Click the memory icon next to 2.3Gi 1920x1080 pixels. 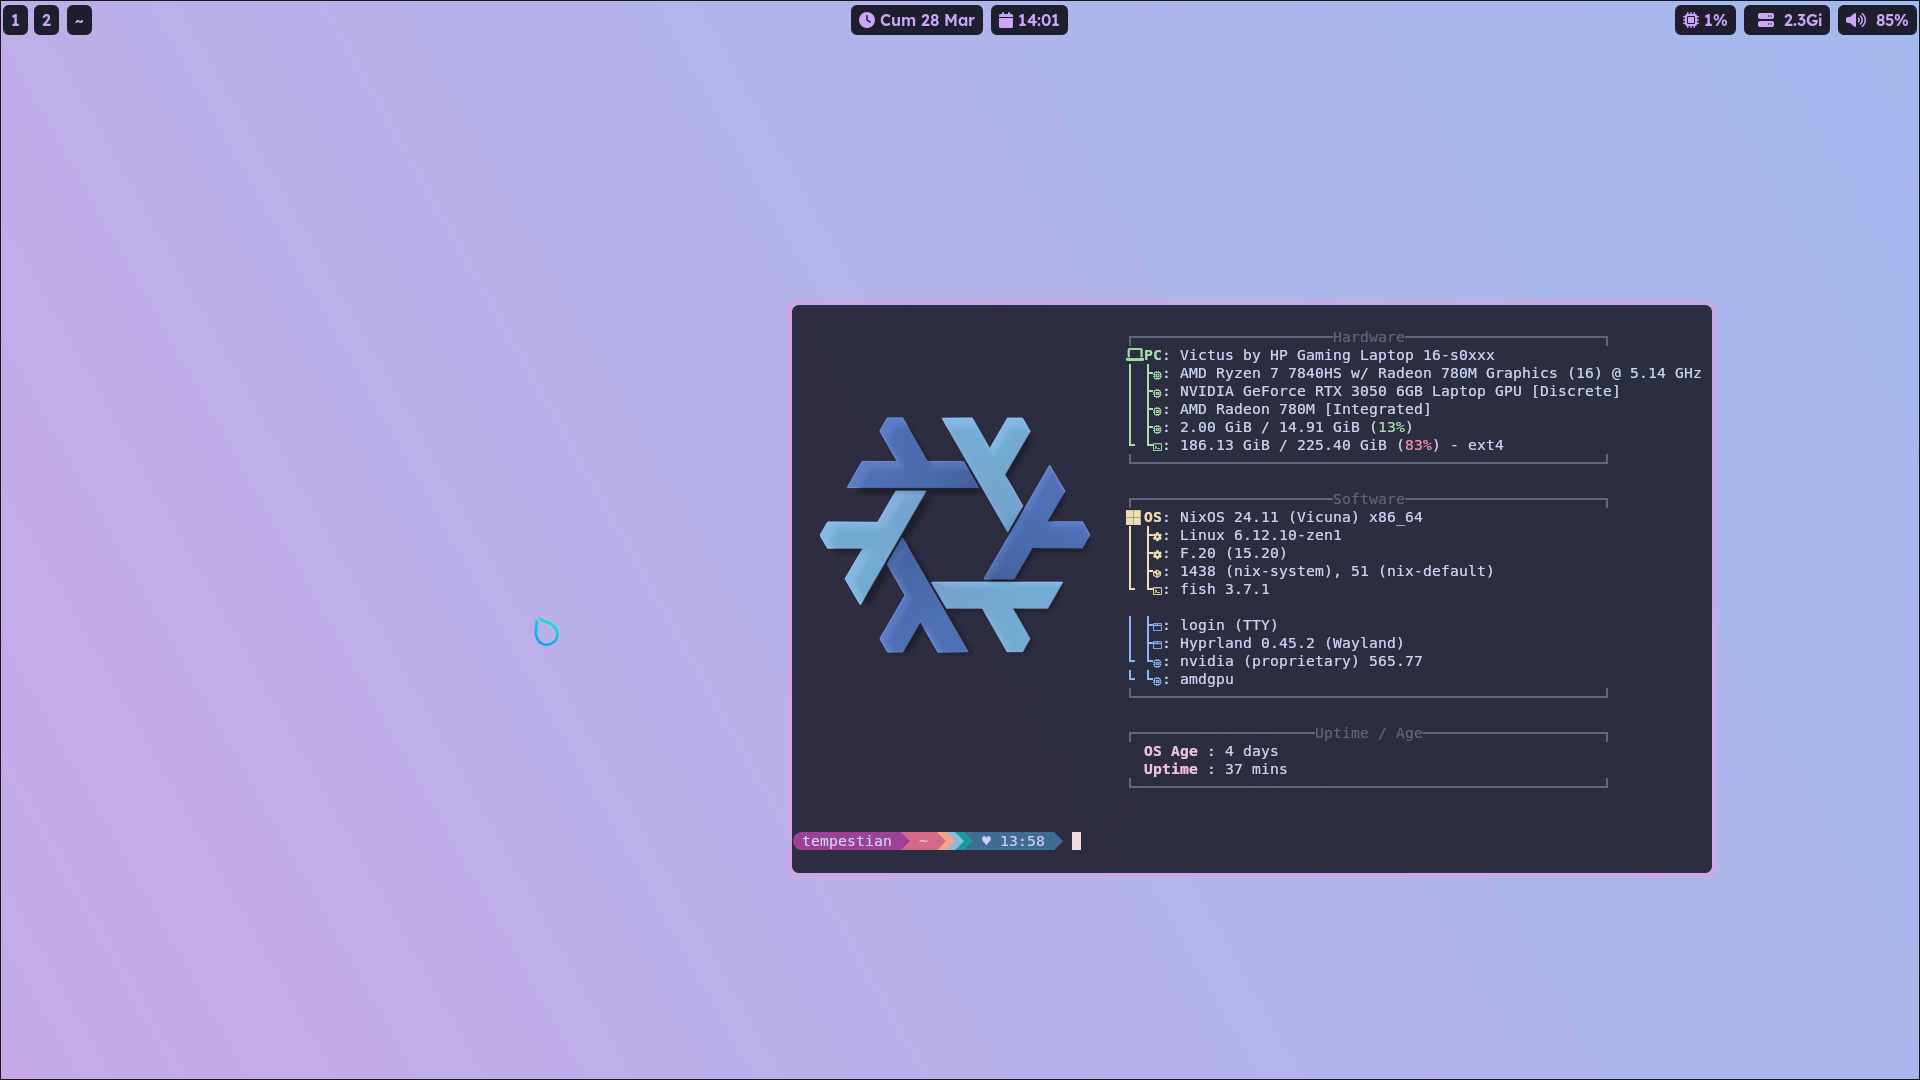click(1765, 20)
